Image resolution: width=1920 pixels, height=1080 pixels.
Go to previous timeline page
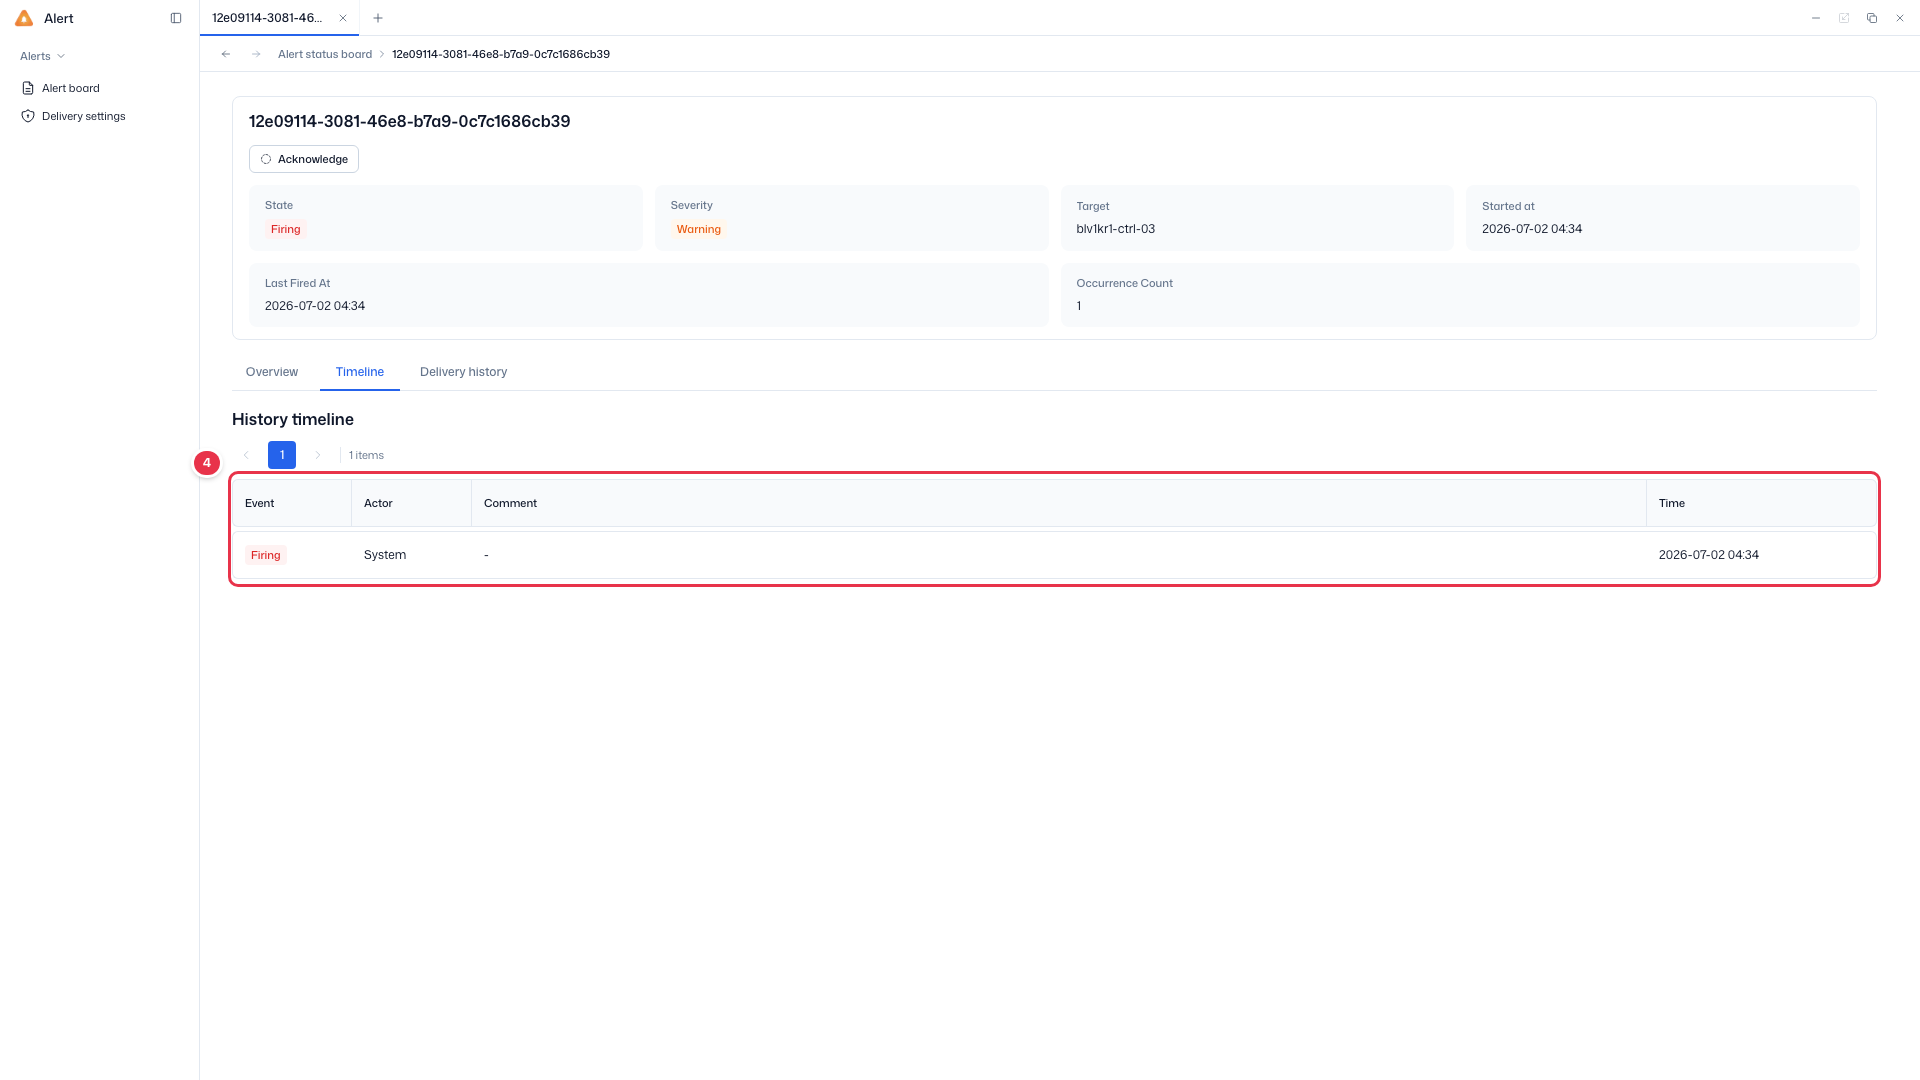pyautogui.click(x=246, y=455)
